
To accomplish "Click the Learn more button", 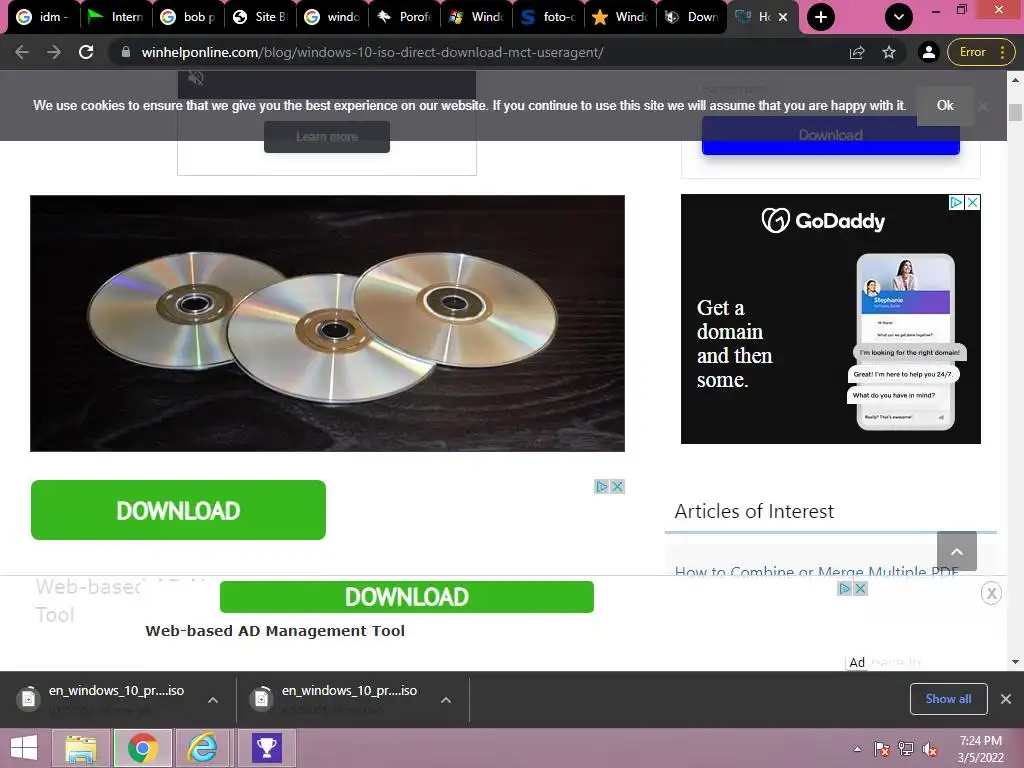I will (x=327, y=136).
